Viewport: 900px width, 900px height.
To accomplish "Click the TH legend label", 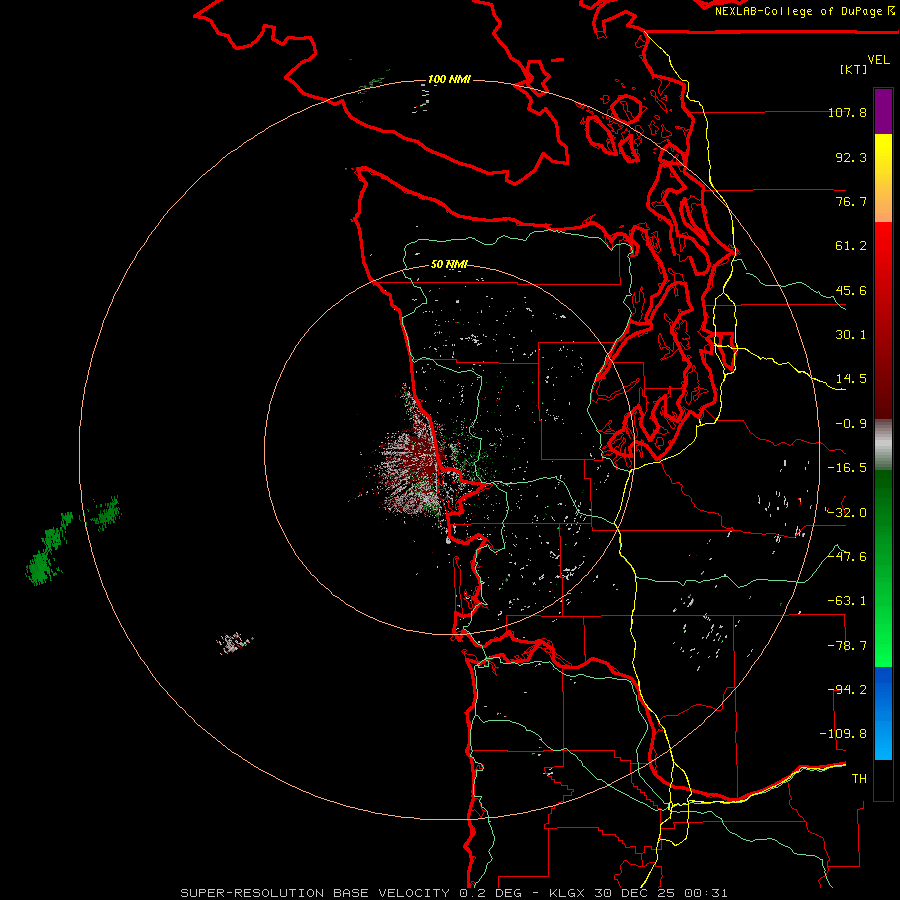I will click(x=859, y=779).
